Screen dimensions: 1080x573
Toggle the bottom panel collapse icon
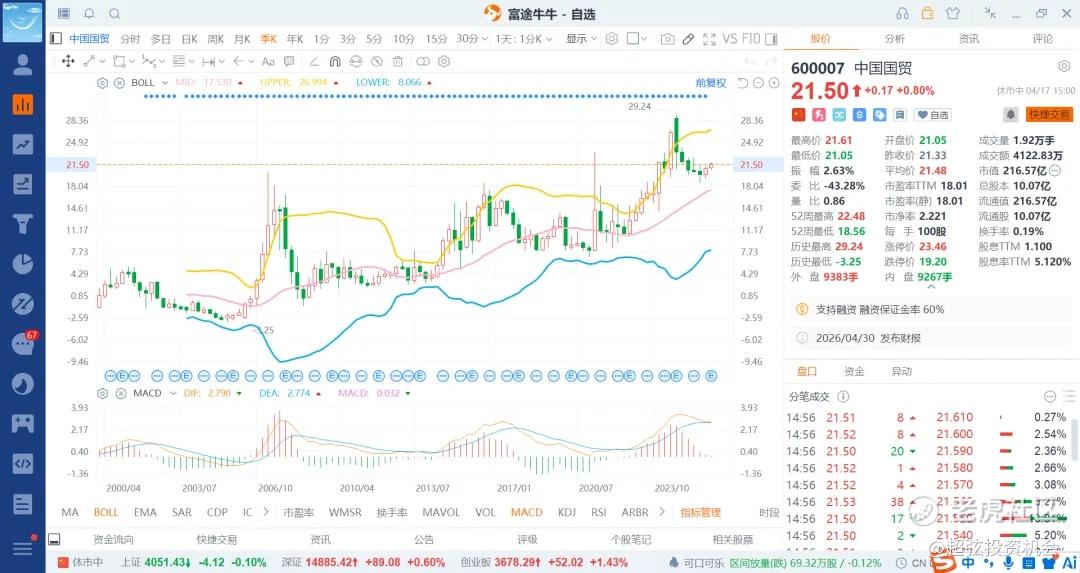(x=54, y=539)
